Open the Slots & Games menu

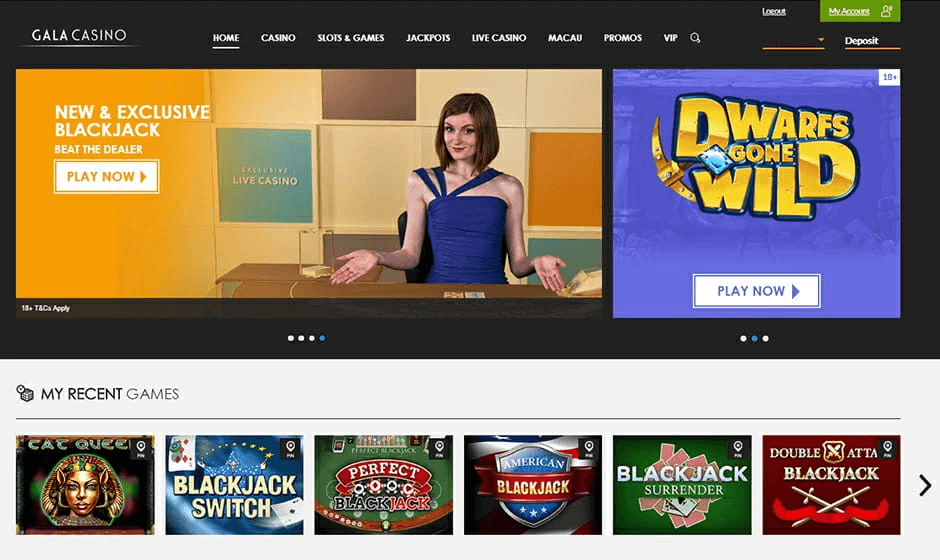350,38
